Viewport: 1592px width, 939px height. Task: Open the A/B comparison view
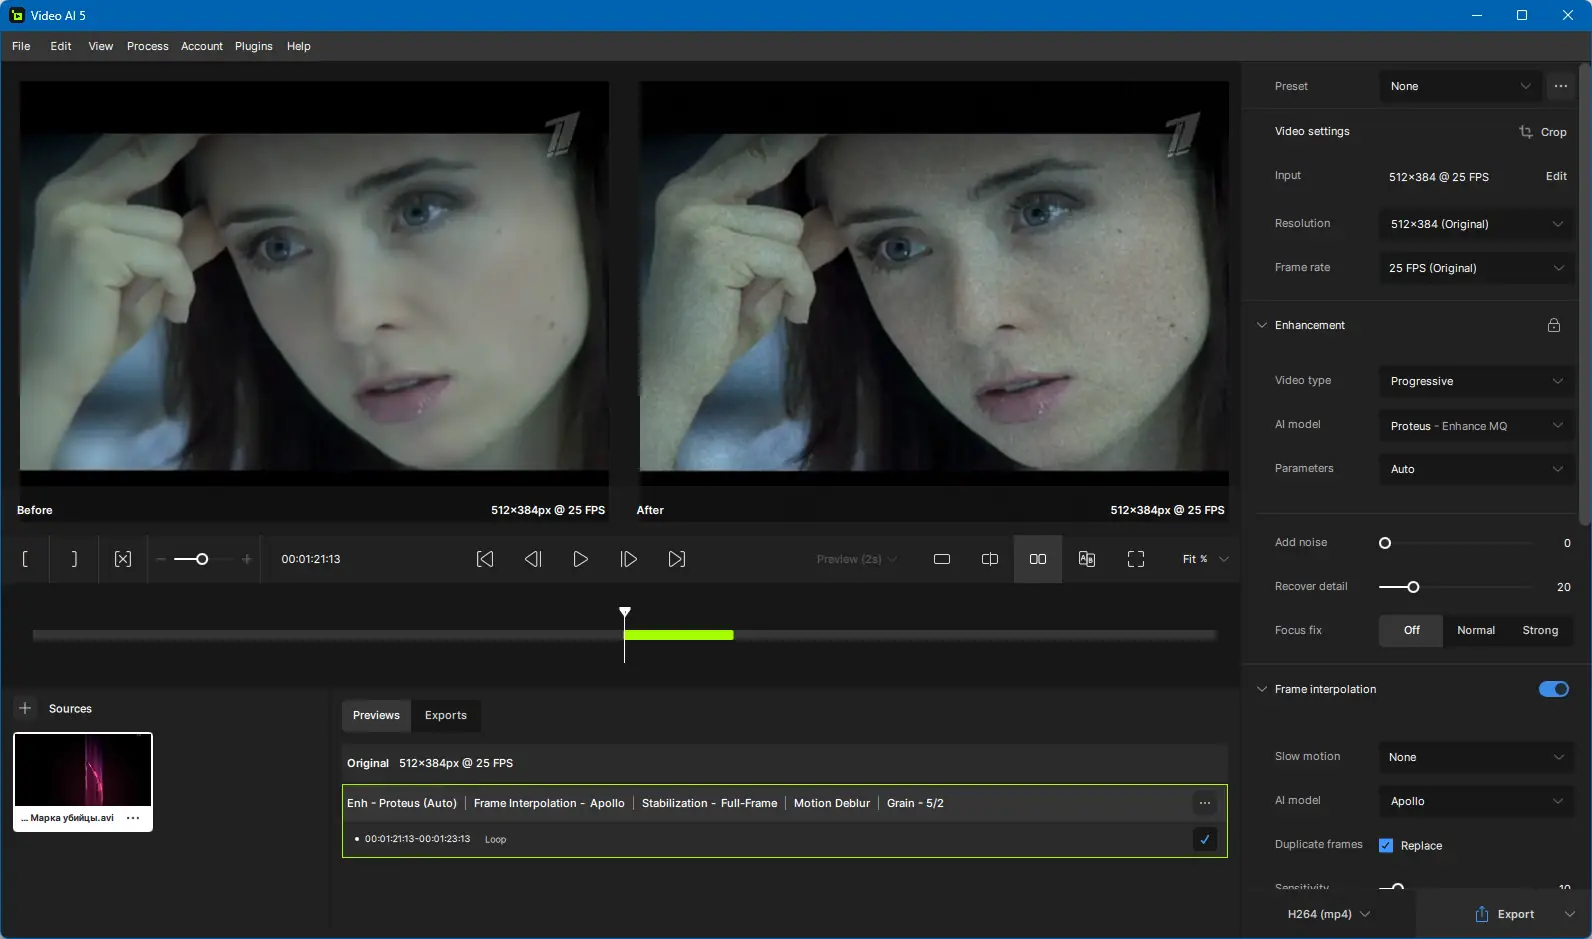click(1087, 559)
